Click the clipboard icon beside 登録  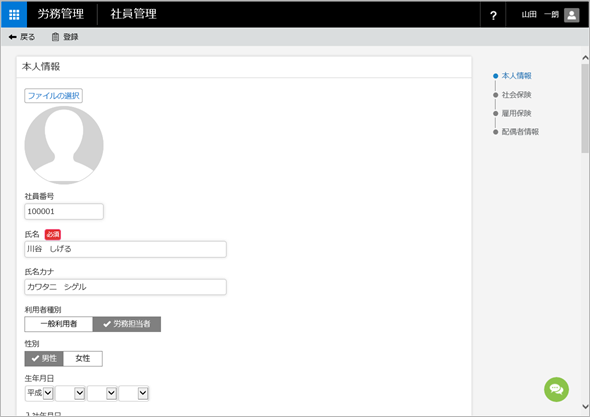click(x=55, y=37)
